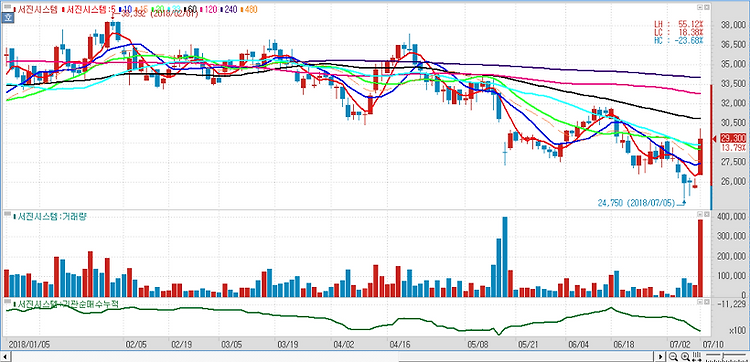This screenshot has width=750, height=362.
Task: Click the 06/18 date axis label
Action: 624,343
